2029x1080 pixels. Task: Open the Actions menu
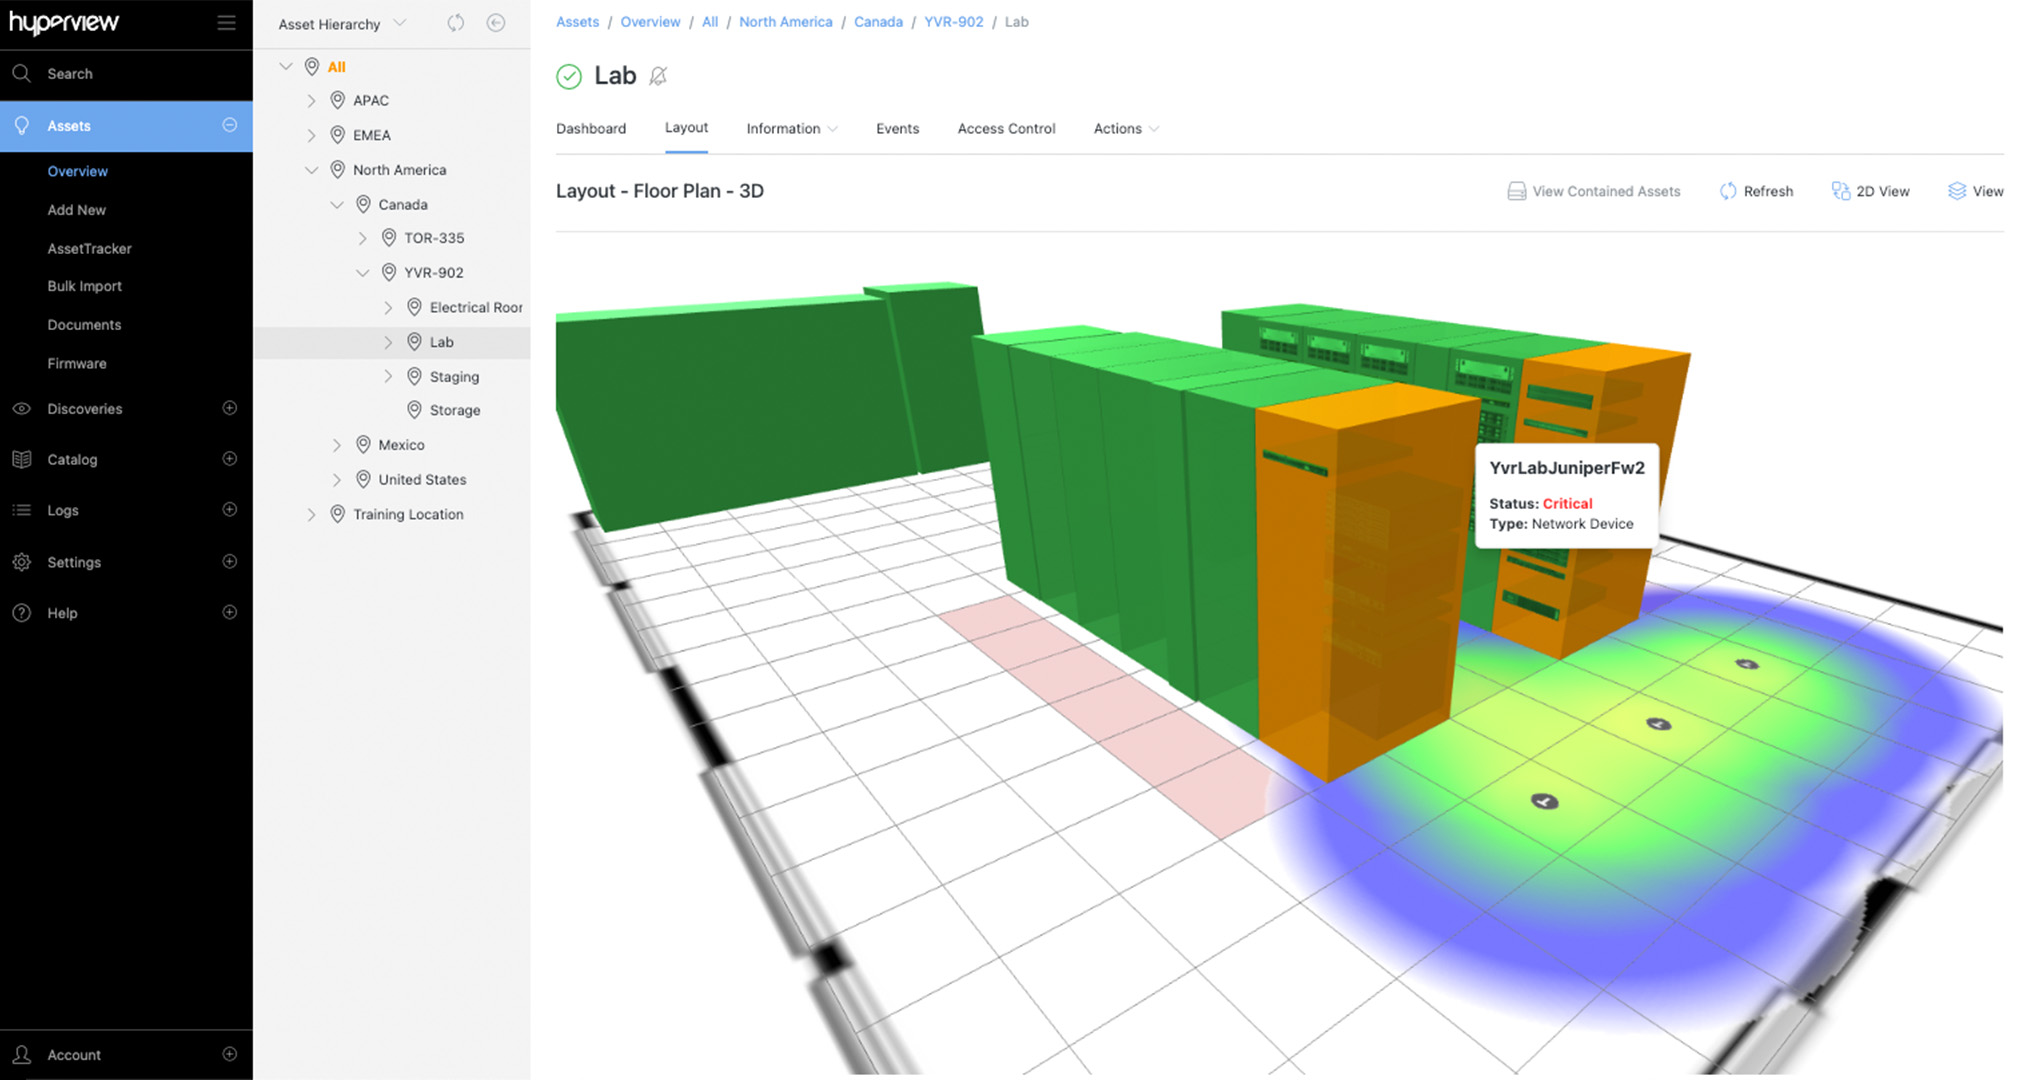1124,128
